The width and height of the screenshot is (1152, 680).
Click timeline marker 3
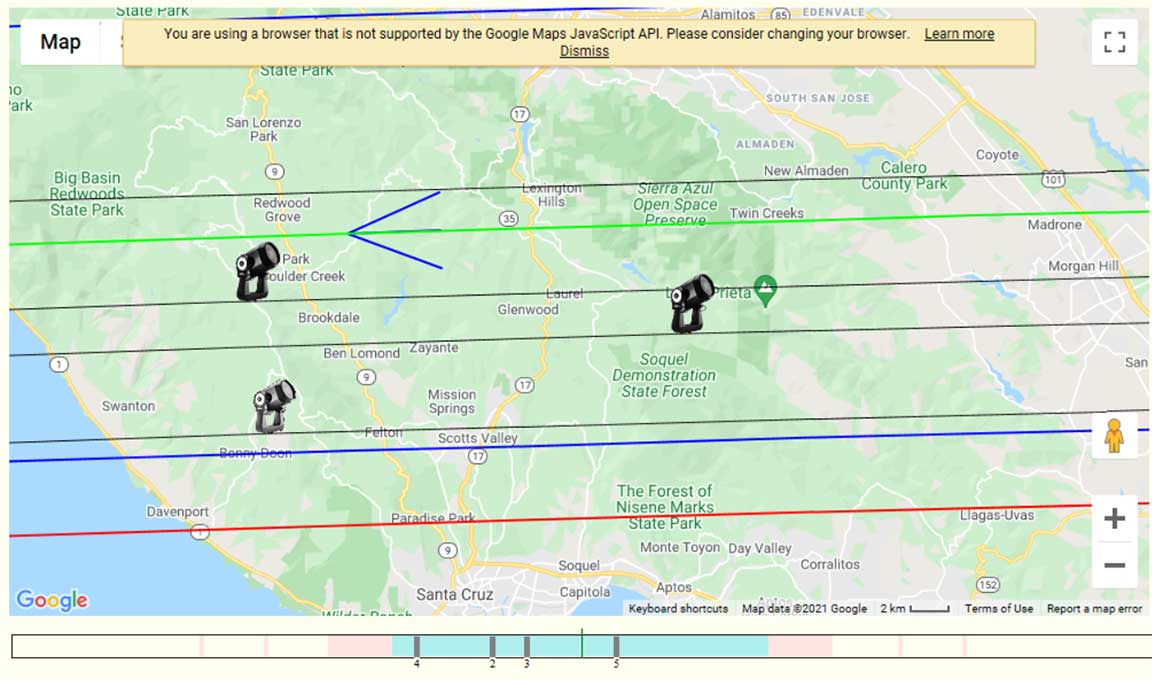click(527, 647)
